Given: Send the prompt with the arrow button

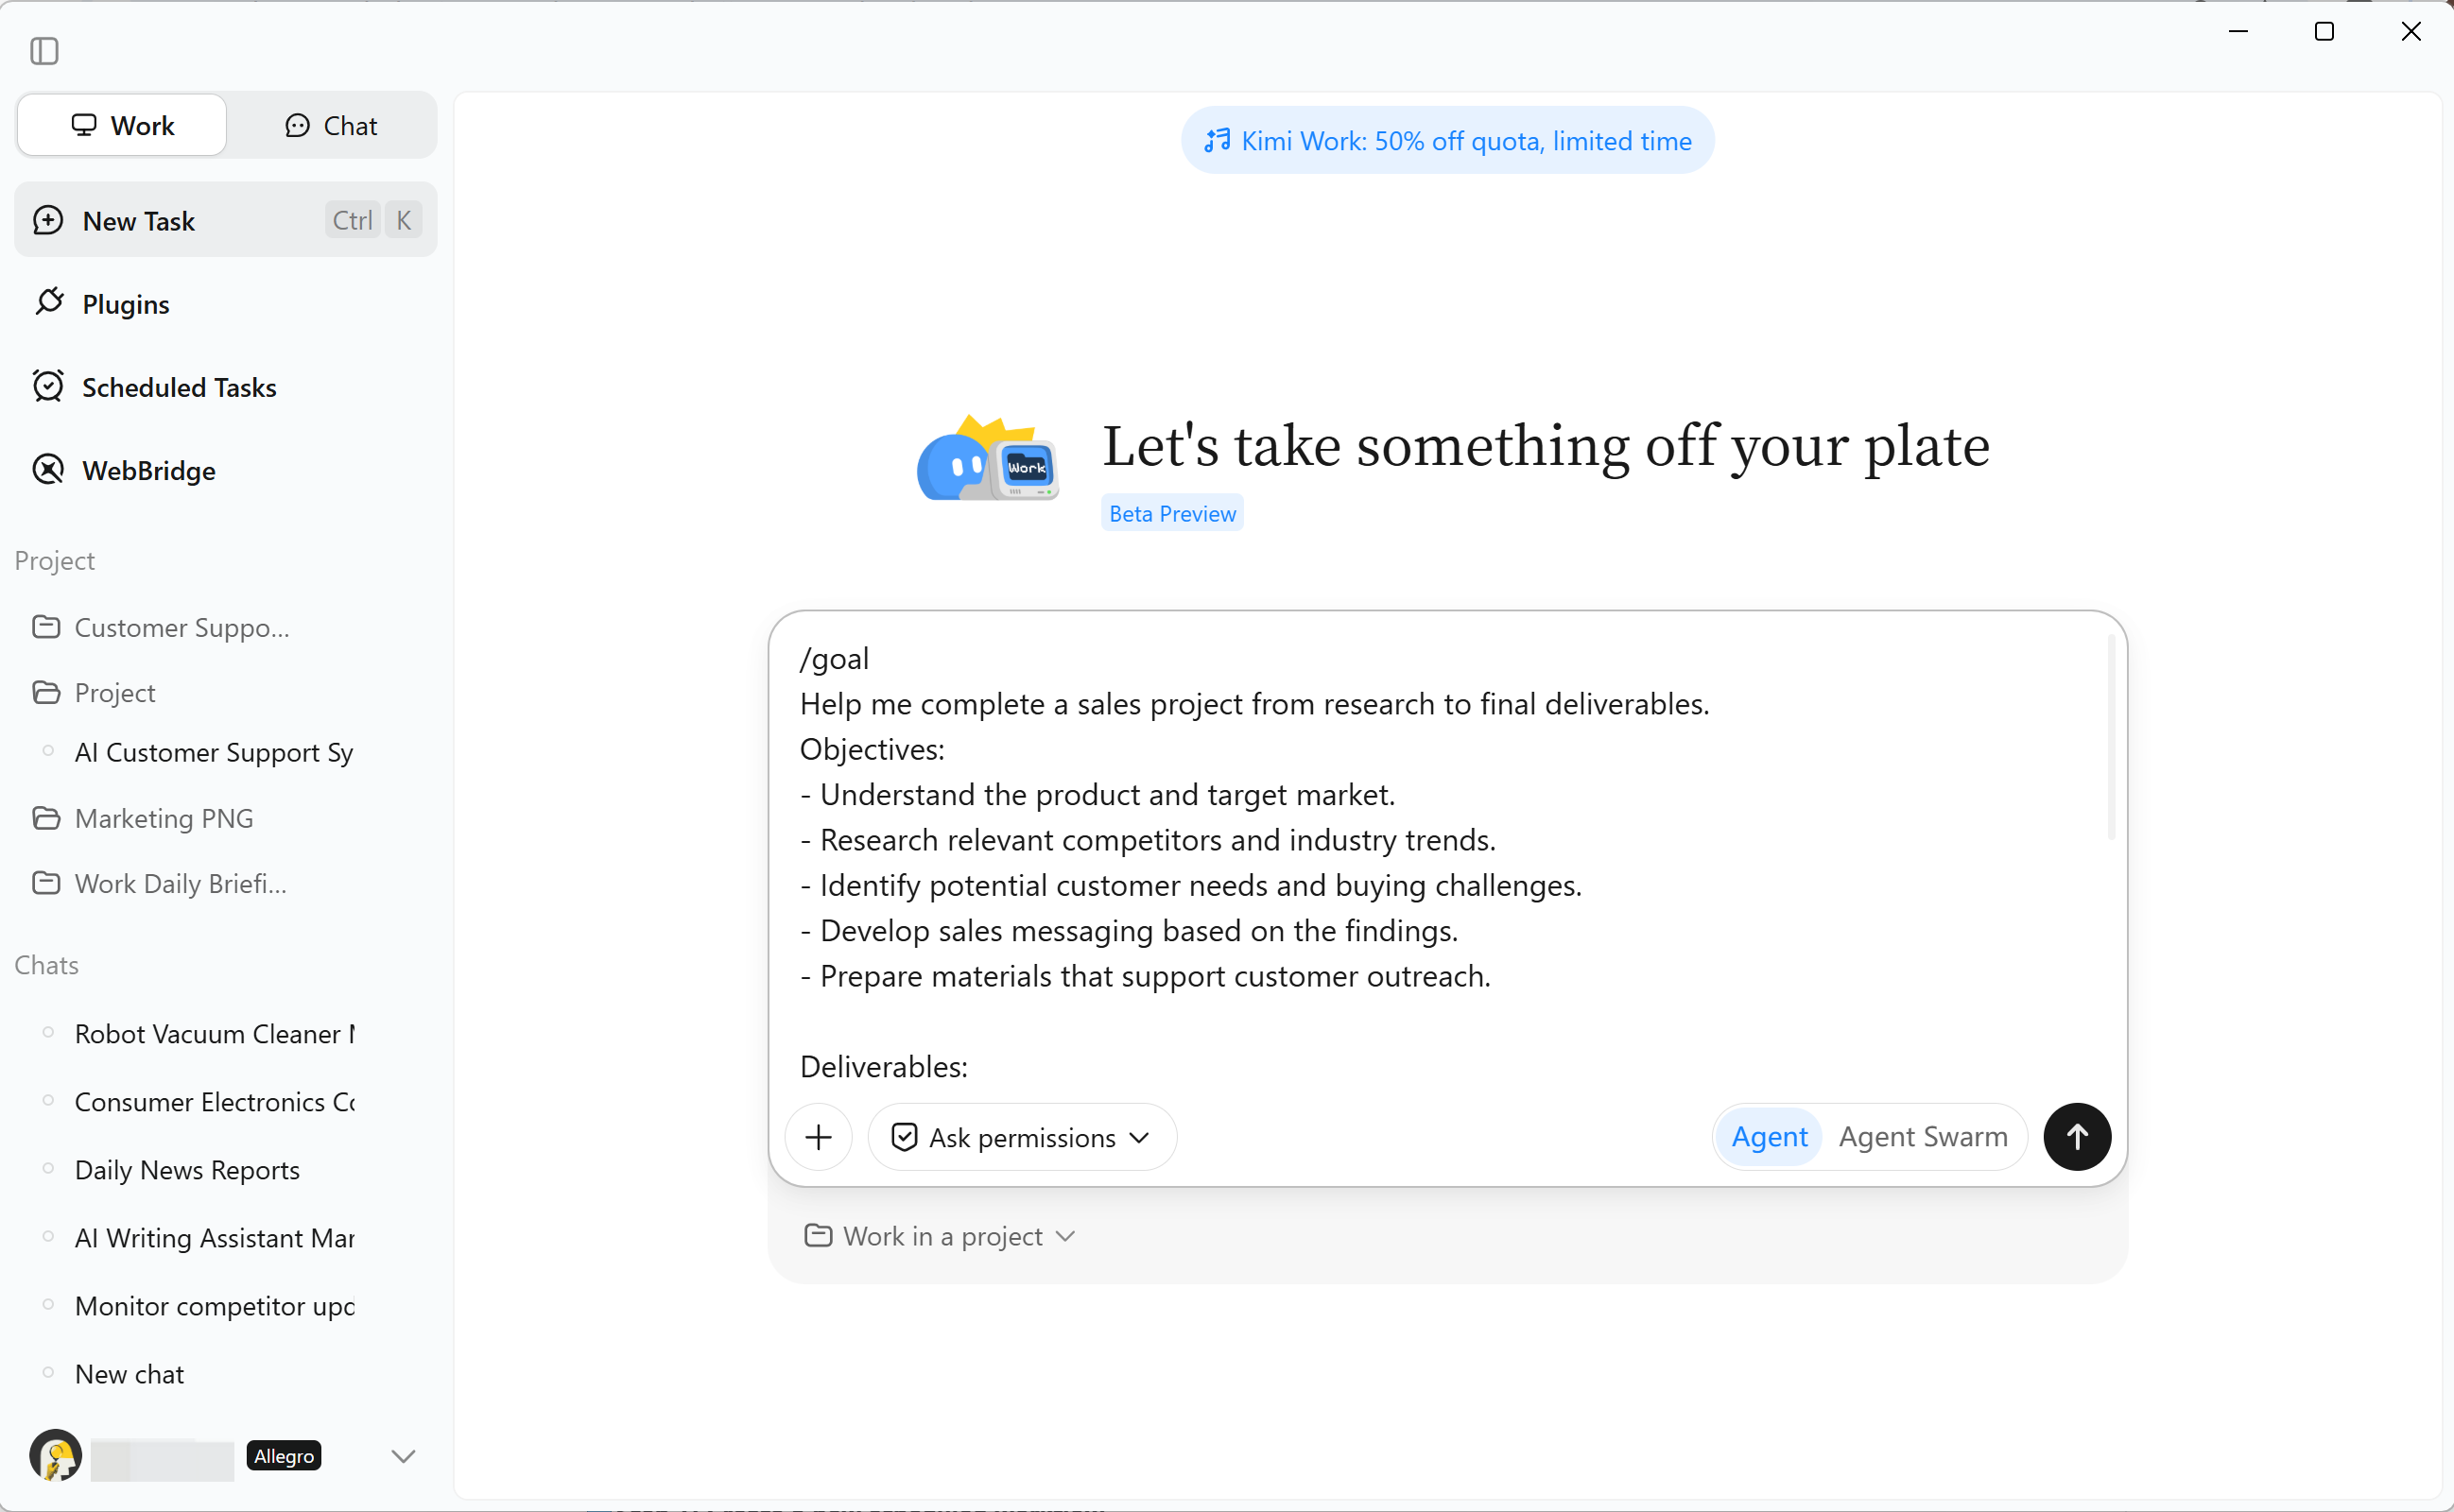Looking at the screenshot, I should (2077, 1137).
